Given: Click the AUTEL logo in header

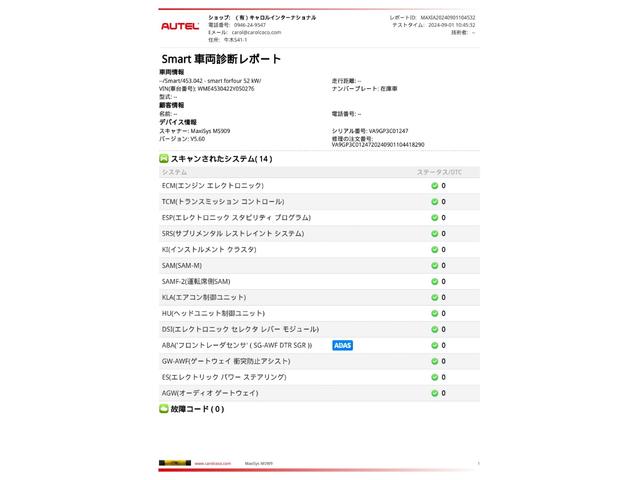Looking at the screenshot, I should (x=180, y=27).
